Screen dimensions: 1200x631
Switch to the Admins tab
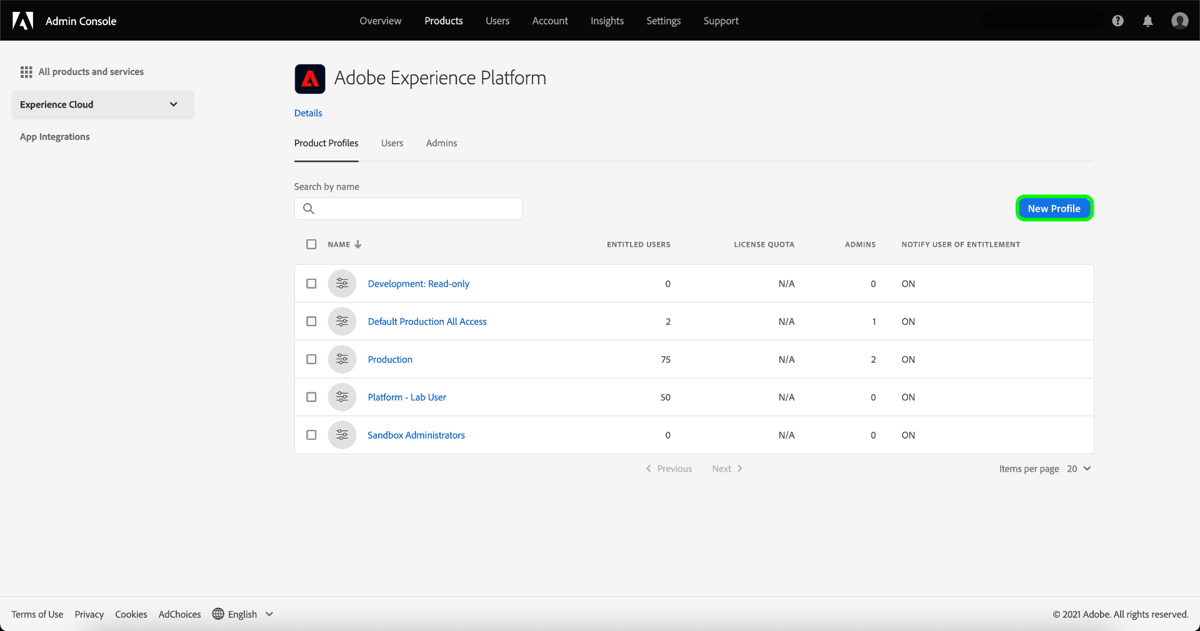pos(441,143)
